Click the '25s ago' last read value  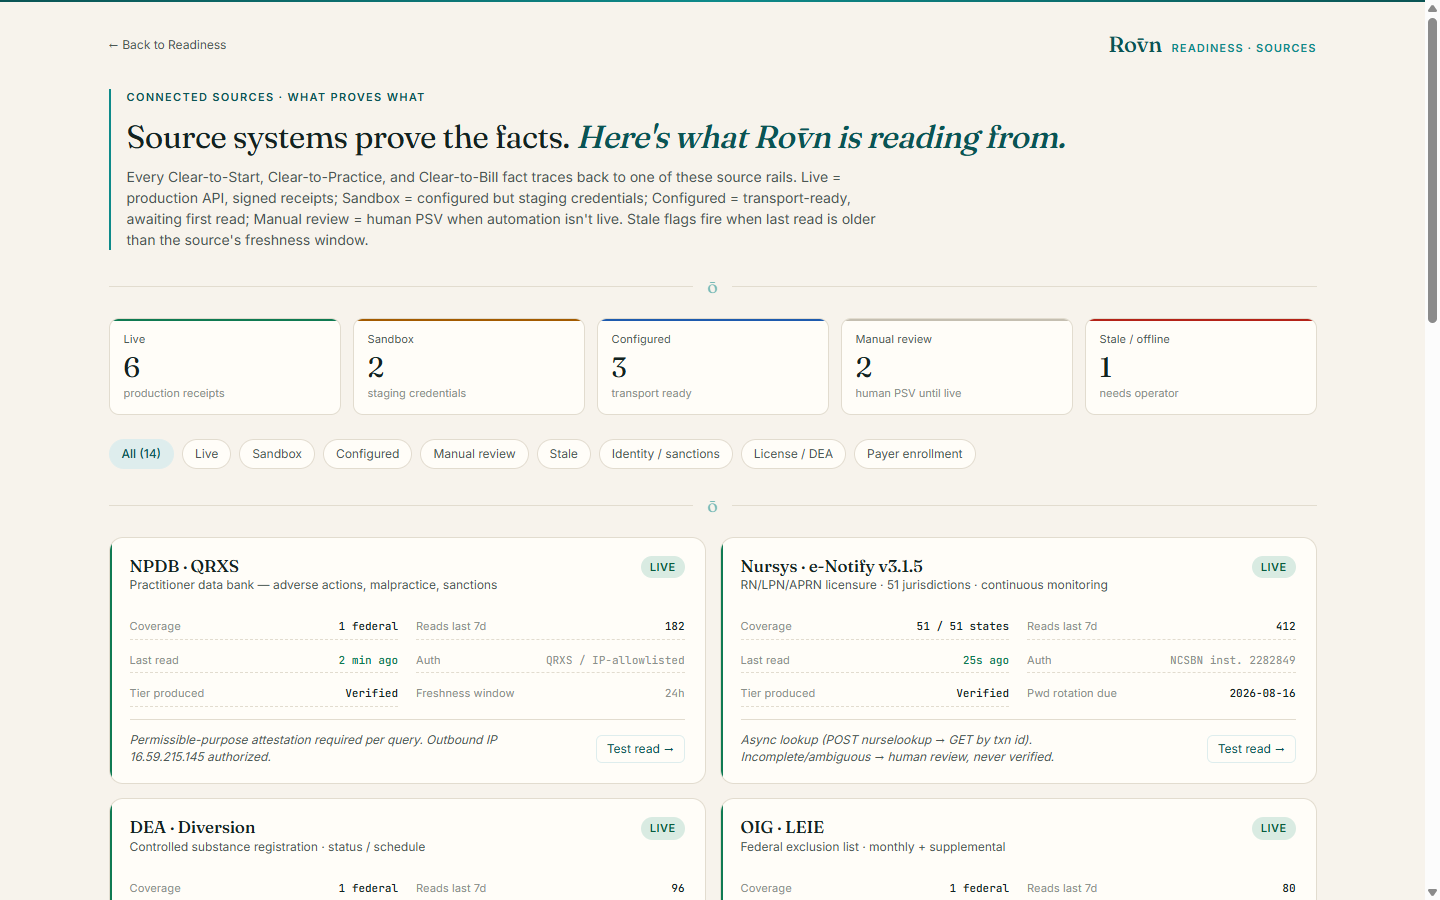(x=986, y=660)
